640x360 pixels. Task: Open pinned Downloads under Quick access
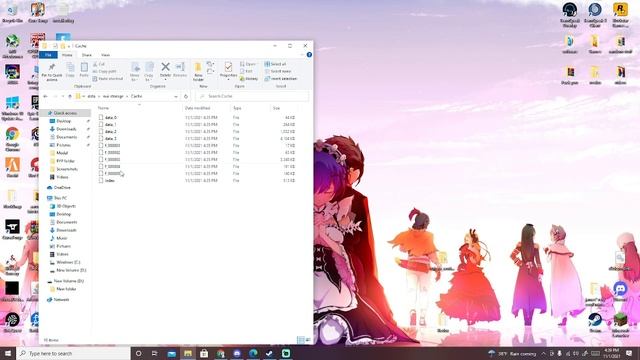coord(66,129)
